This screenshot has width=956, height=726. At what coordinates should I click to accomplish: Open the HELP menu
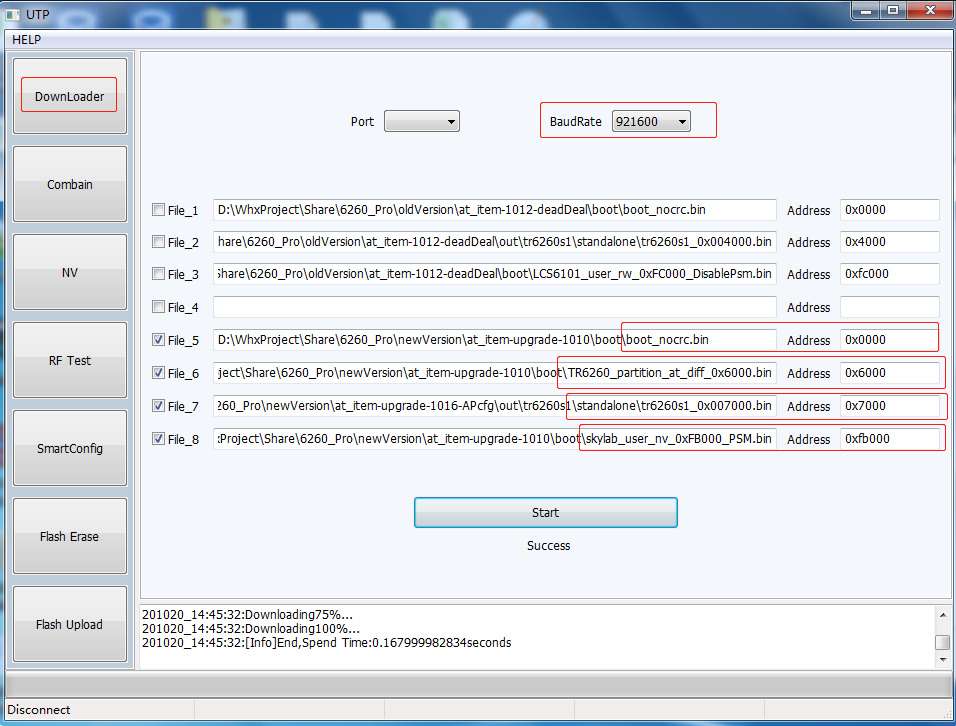pyautogui.click(x=26, y=40)
